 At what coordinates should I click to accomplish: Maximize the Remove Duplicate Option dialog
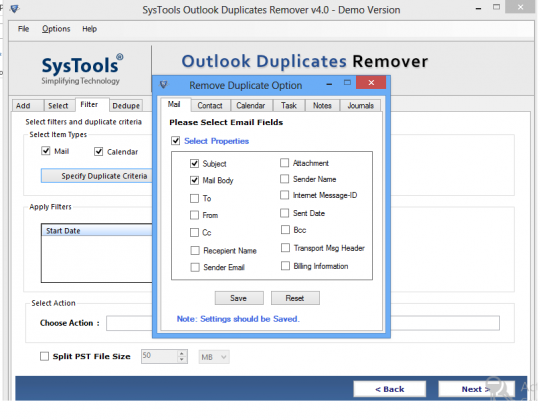coord(347,83)
